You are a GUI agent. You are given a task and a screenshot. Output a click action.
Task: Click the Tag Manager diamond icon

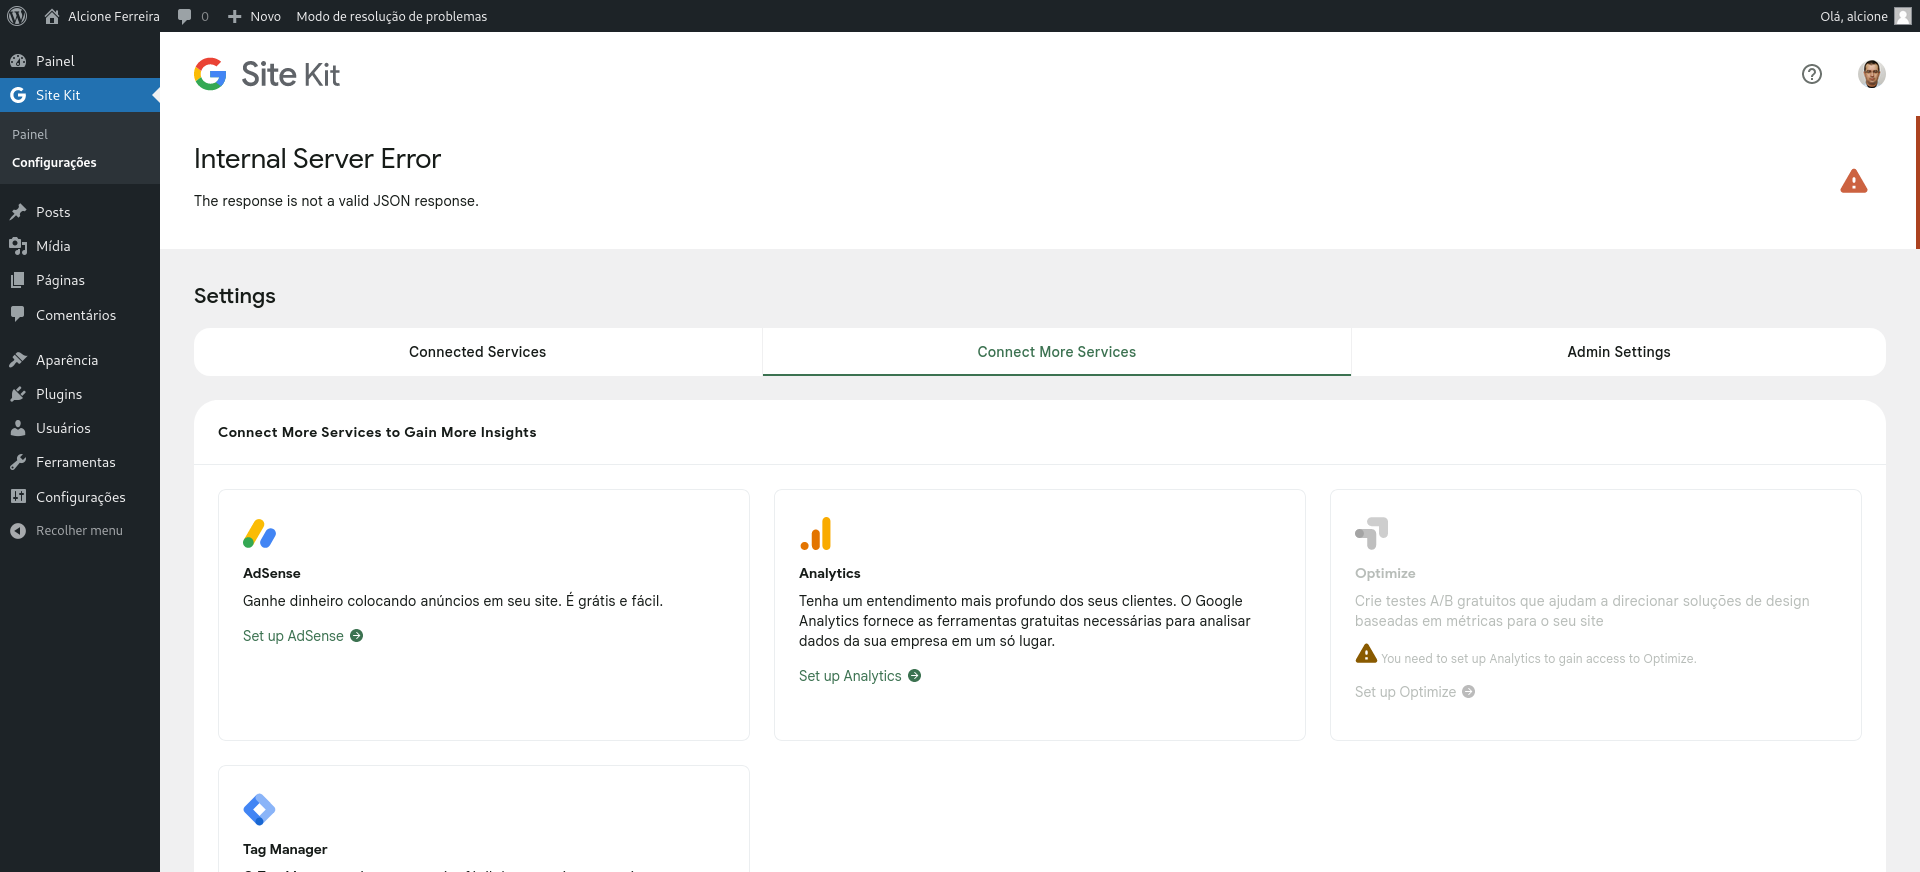pos(259,809)
